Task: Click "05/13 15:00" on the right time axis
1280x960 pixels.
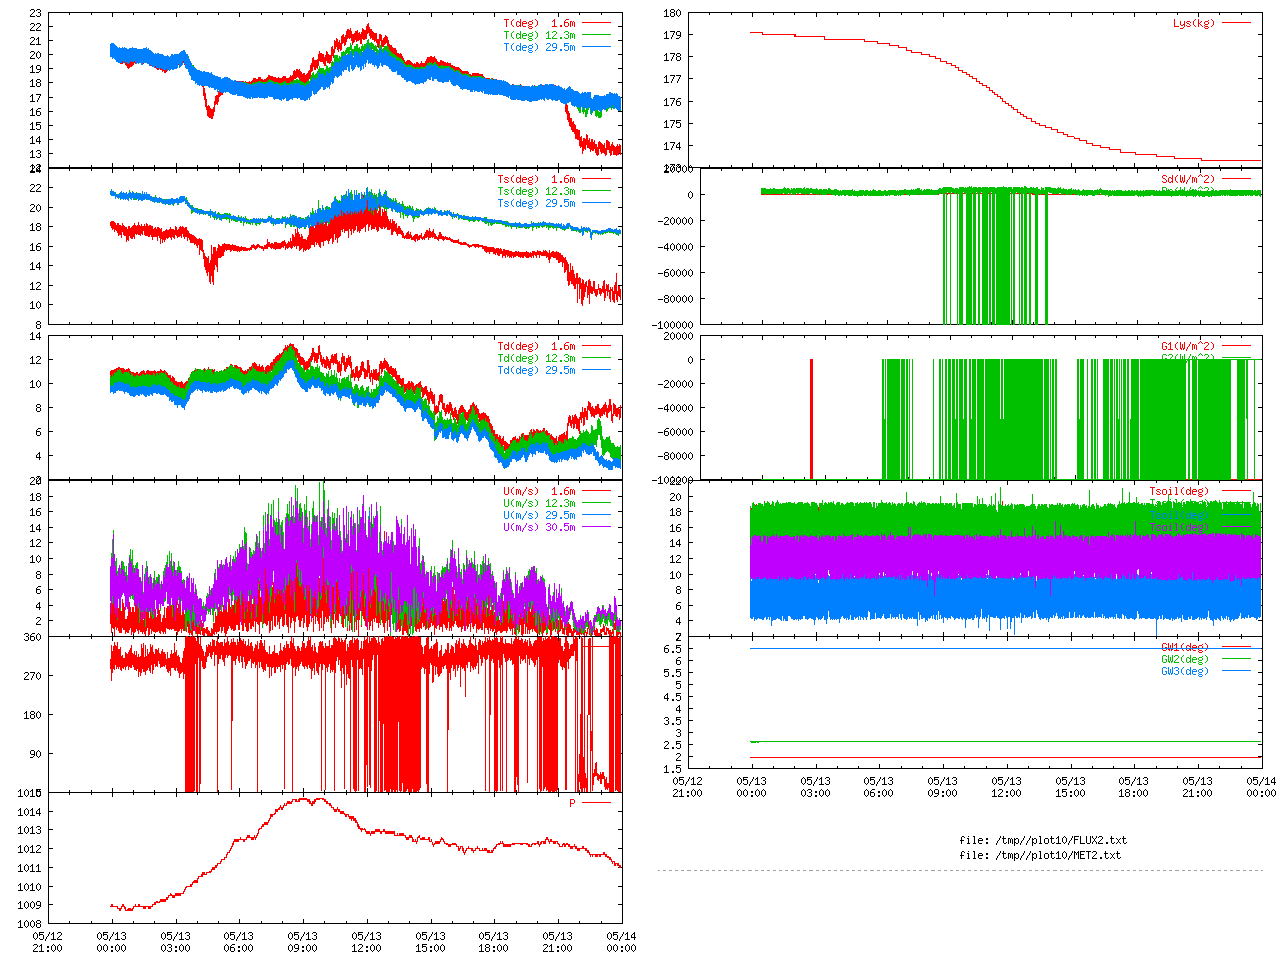Action: [1070, 787]
